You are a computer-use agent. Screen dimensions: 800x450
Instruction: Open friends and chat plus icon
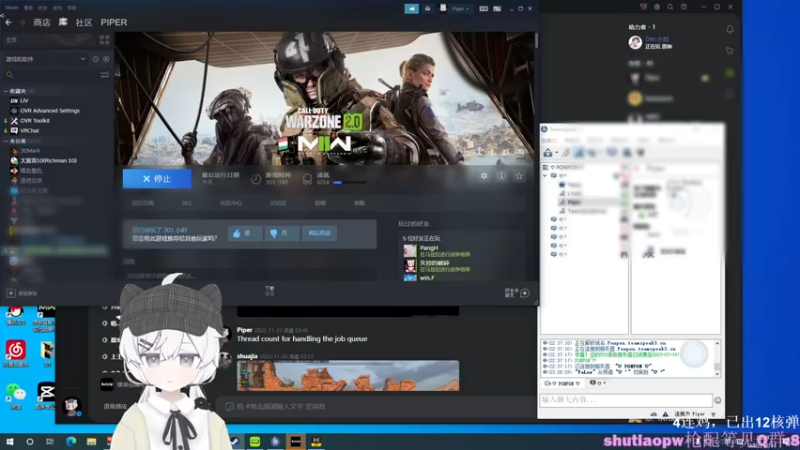(524, 293)
